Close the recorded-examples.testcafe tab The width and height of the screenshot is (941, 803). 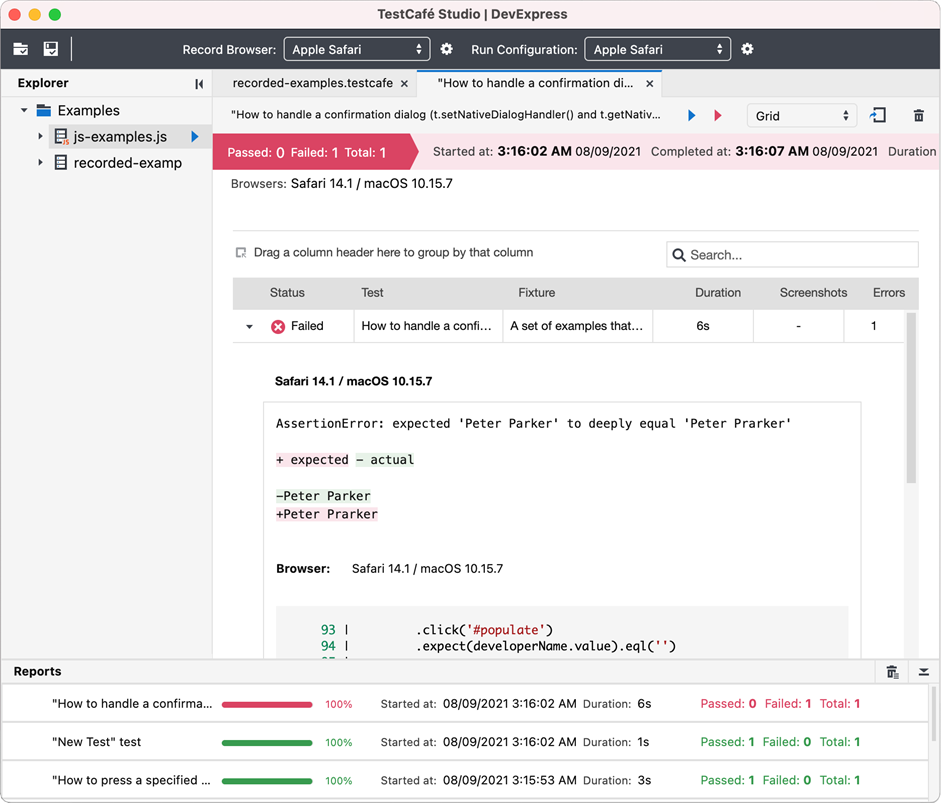404,84
